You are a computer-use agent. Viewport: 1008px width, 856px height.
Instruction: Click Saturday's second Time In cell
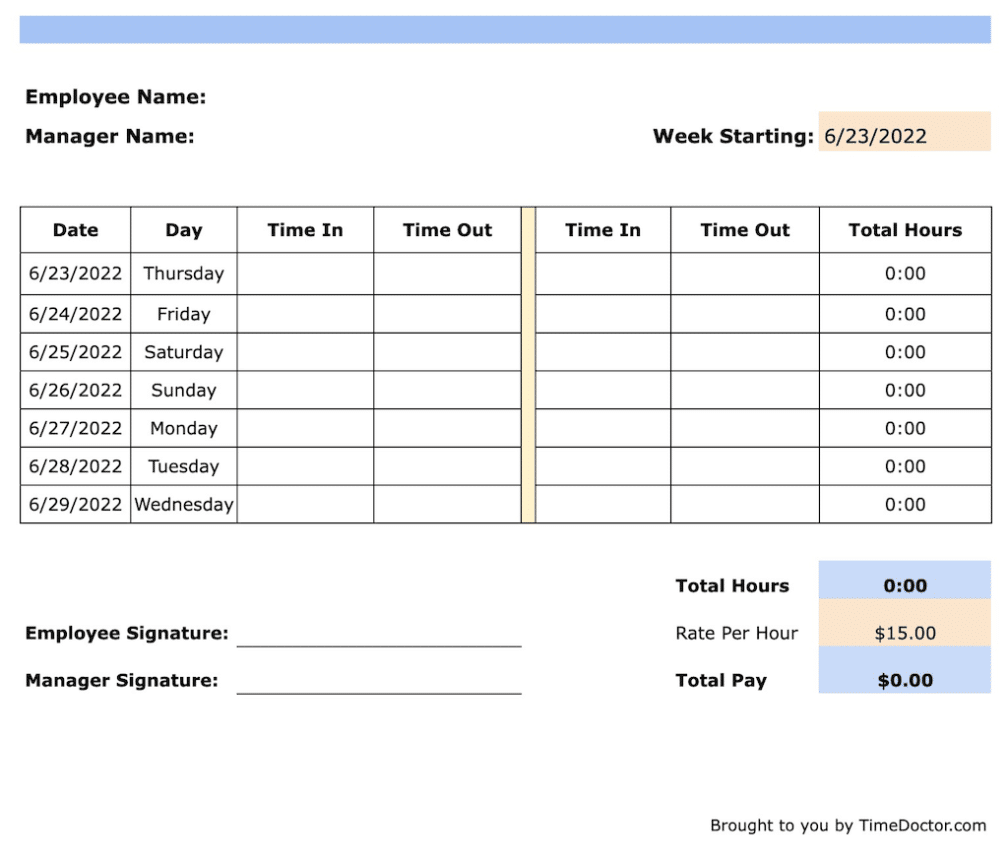[x=602, y=352]
